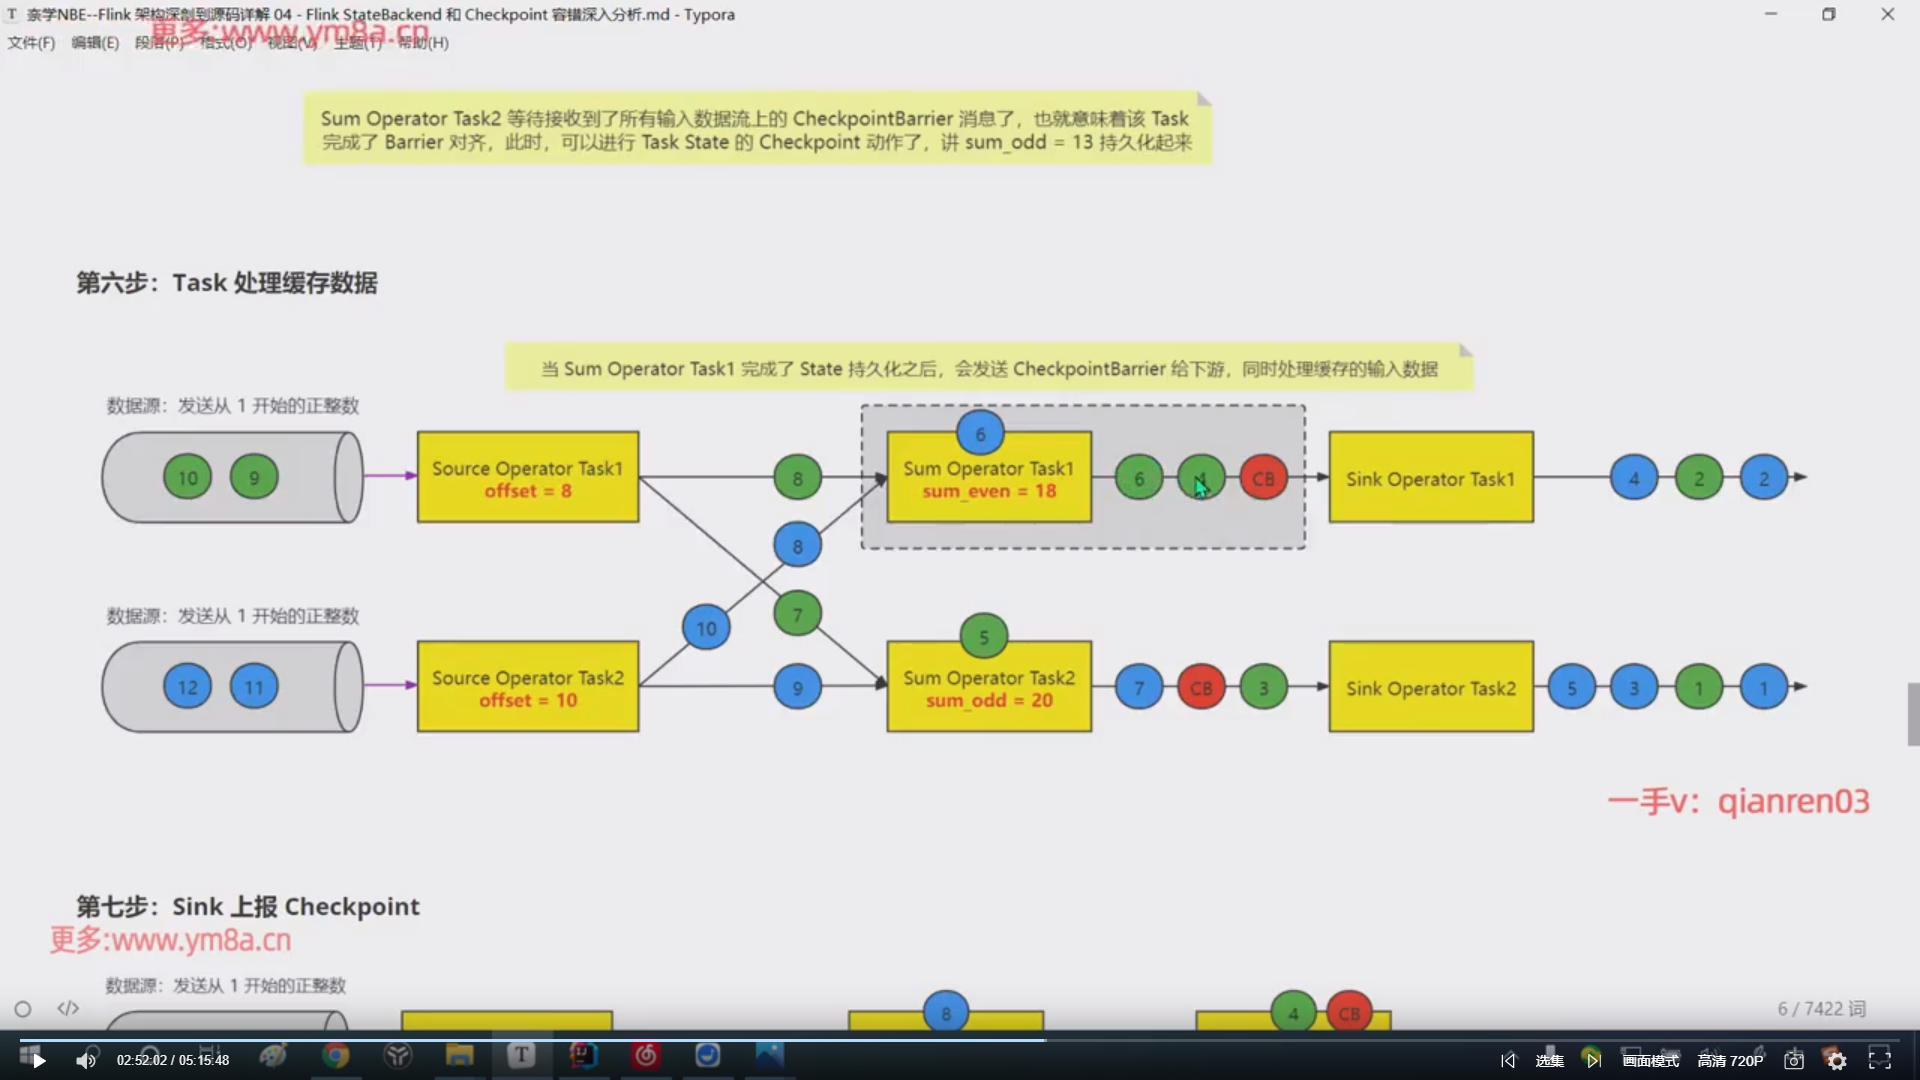Skip to the previous video episode
This screenshot has height=1080, width=1920.
pos(1508,1060)
